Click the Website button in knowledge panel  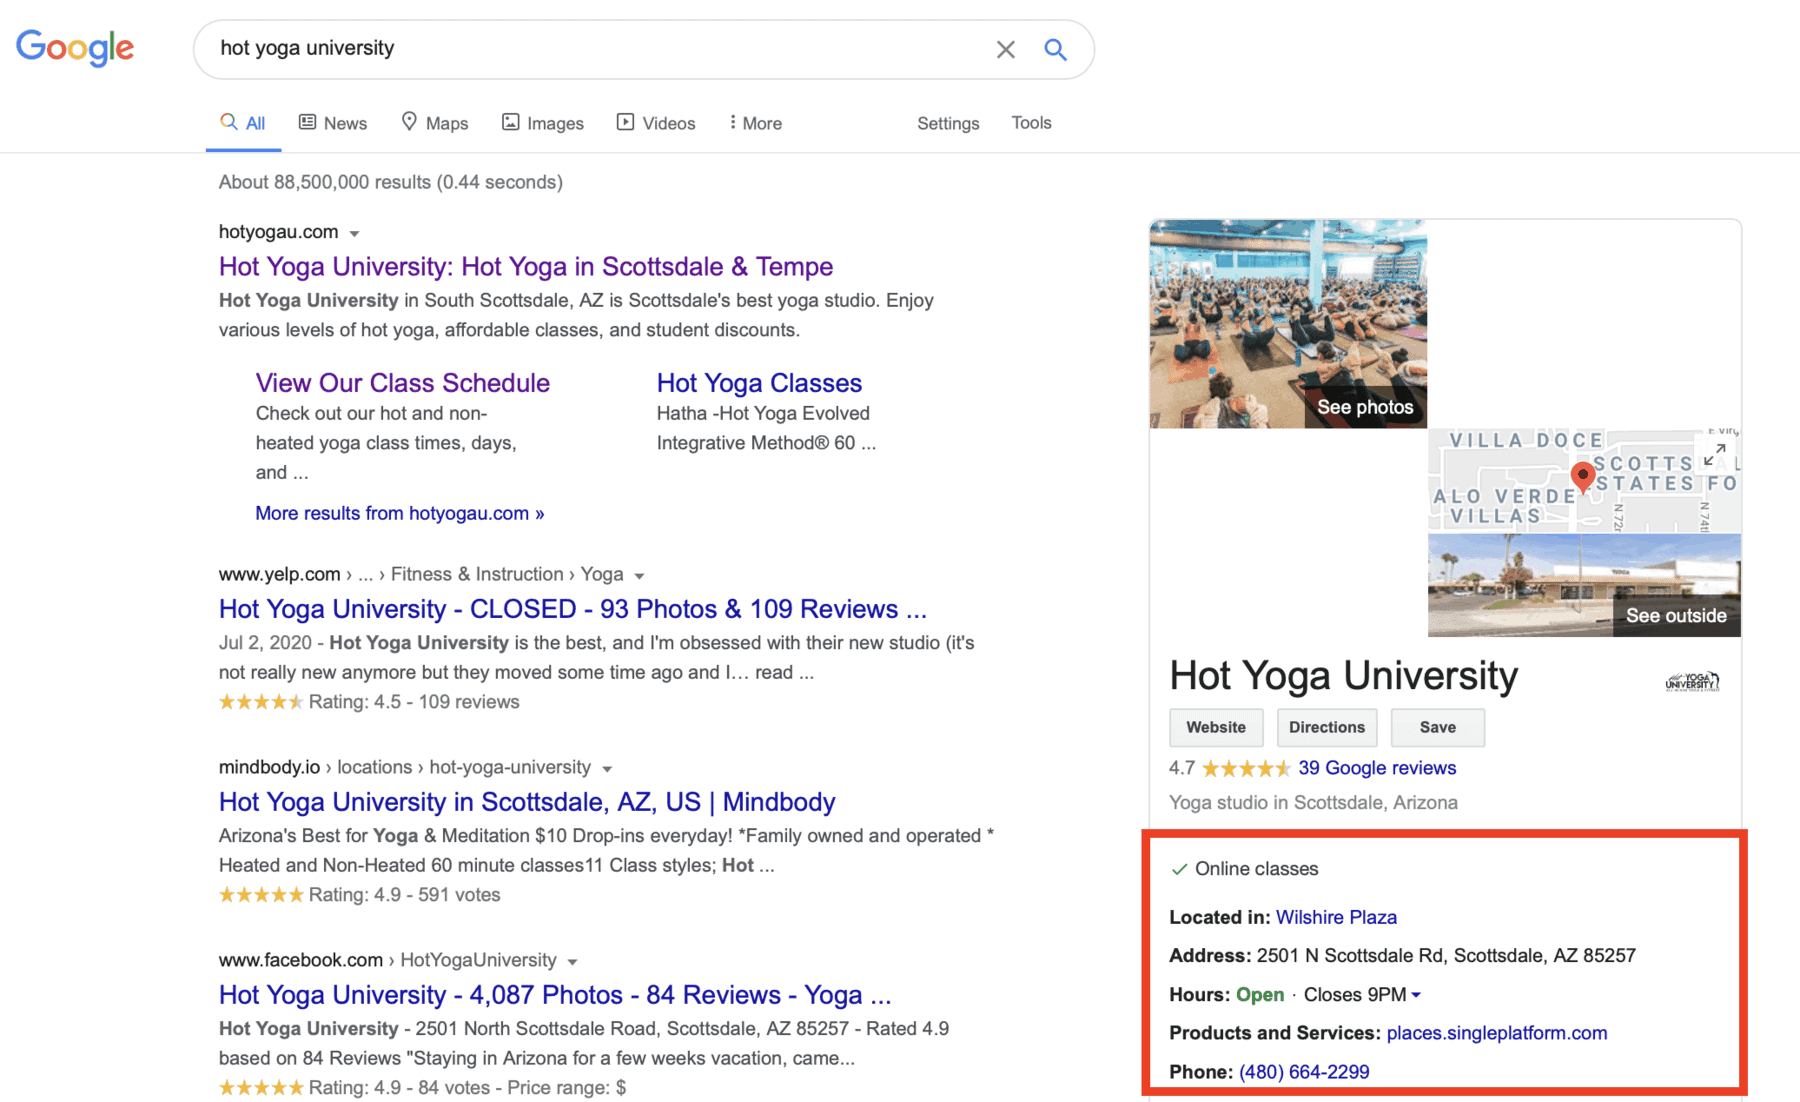tap(1215, 727)
